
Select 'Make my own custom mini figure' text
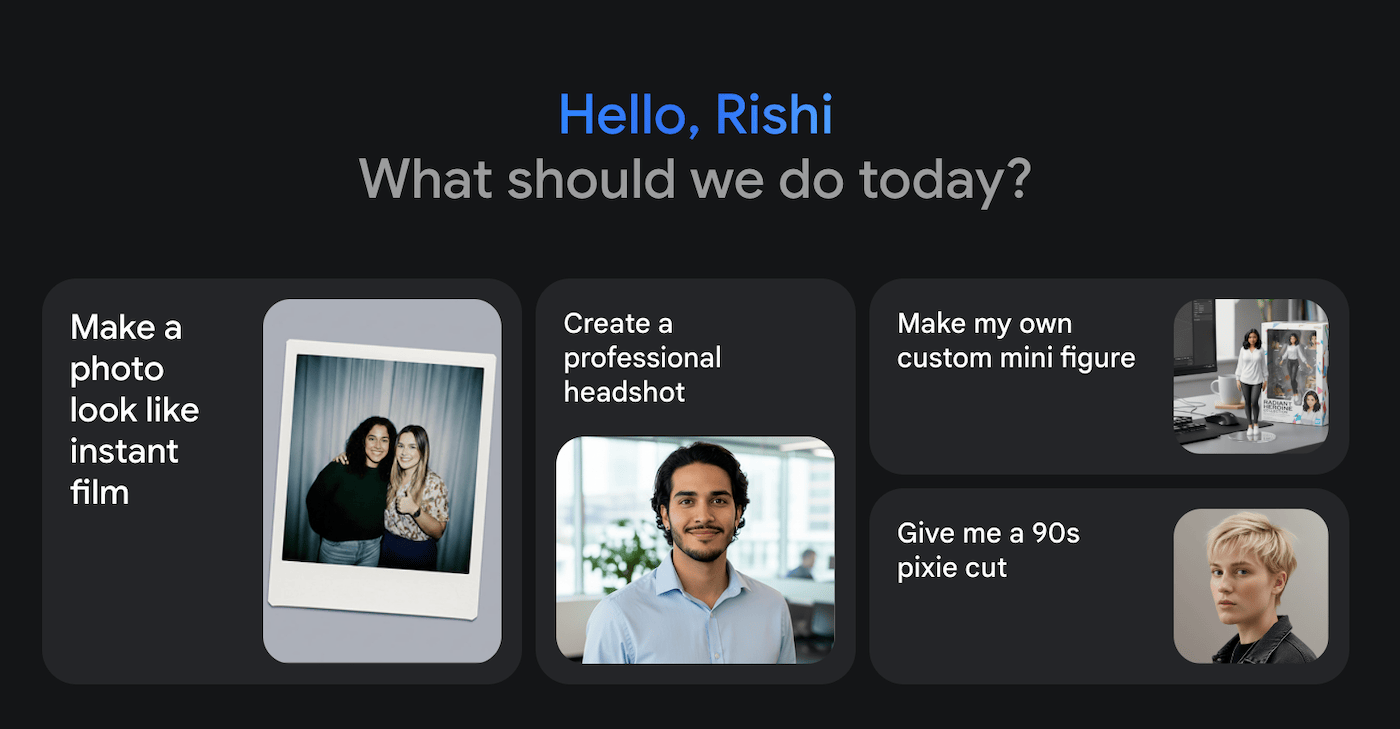pyautogui.click(x=1016, y=341)
